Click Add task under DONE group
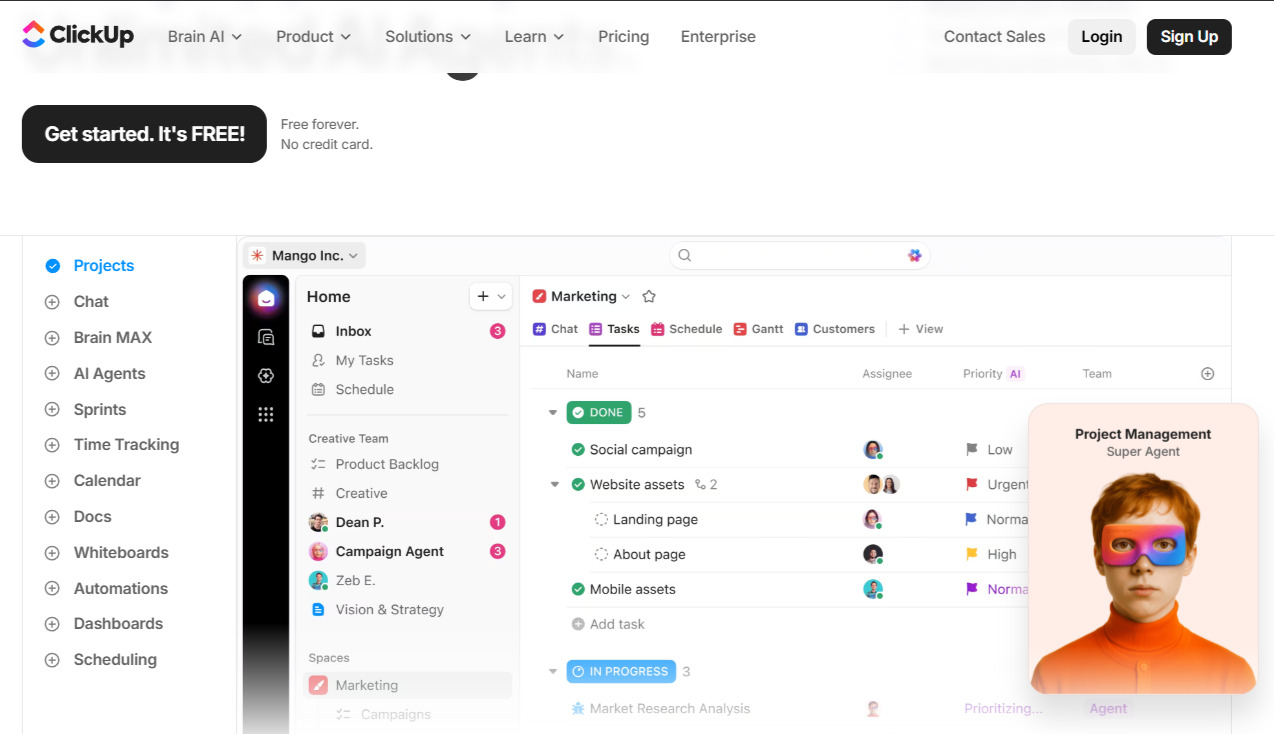This screenshot has width=1274, height=734. click(608, 624)
